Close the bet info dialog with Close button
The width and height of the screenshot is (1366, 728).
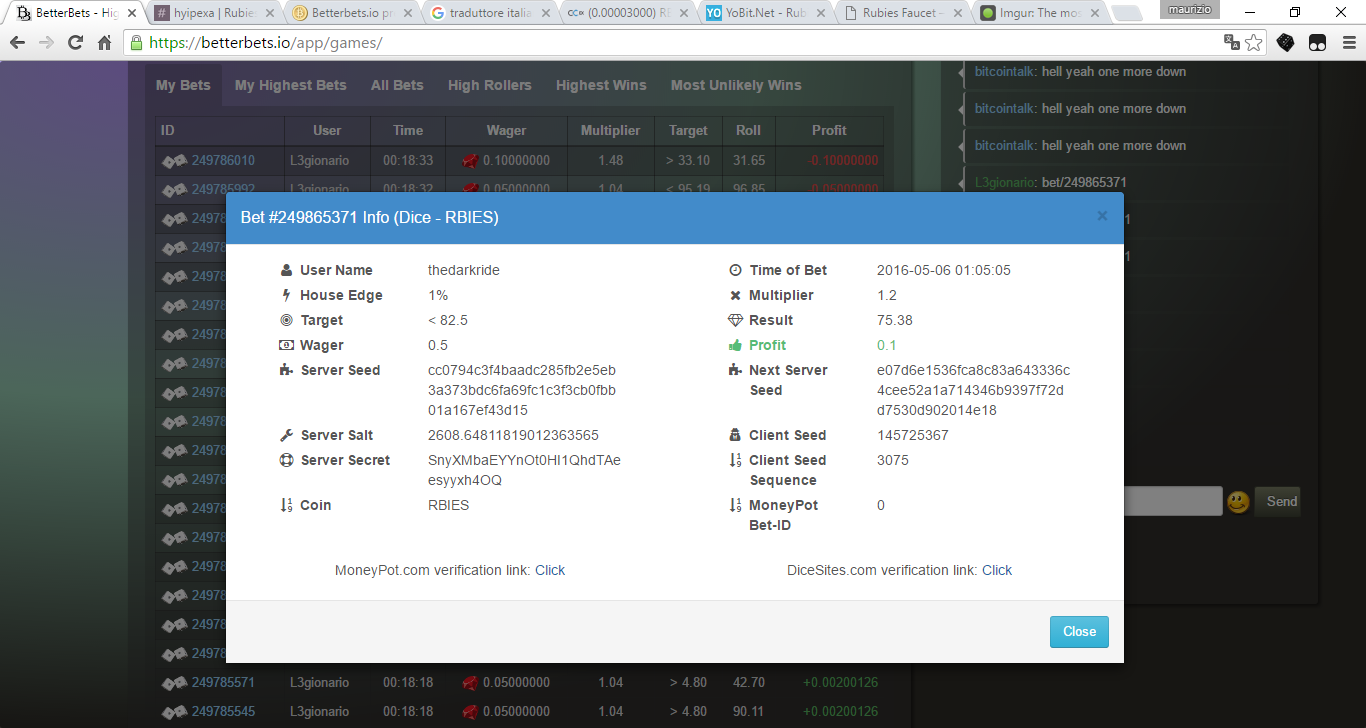coord(1079,632)
